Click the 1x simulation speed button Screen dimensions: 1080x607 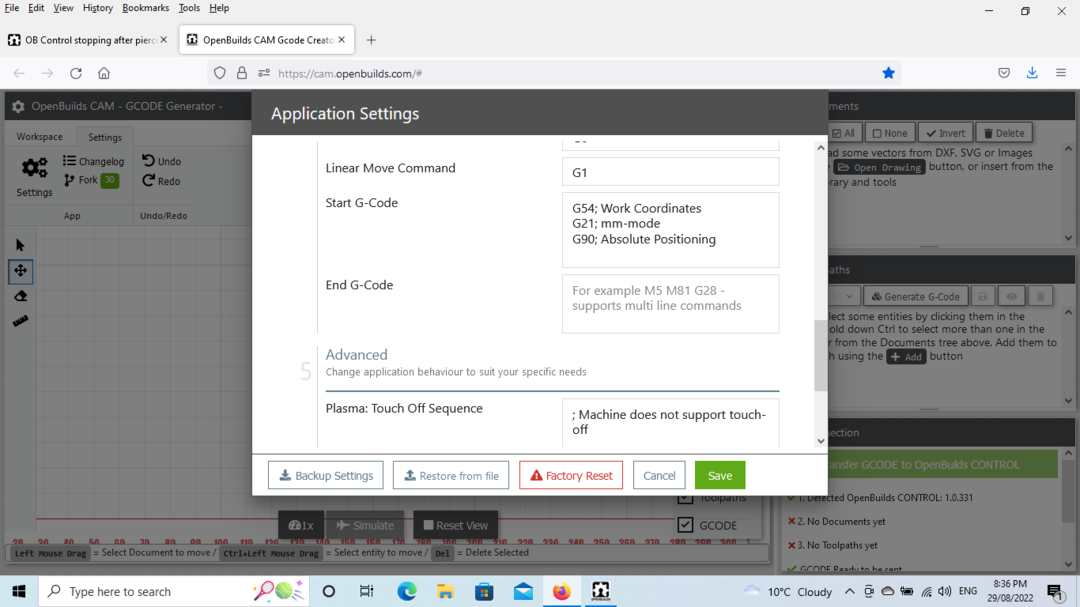coord(301,525)
